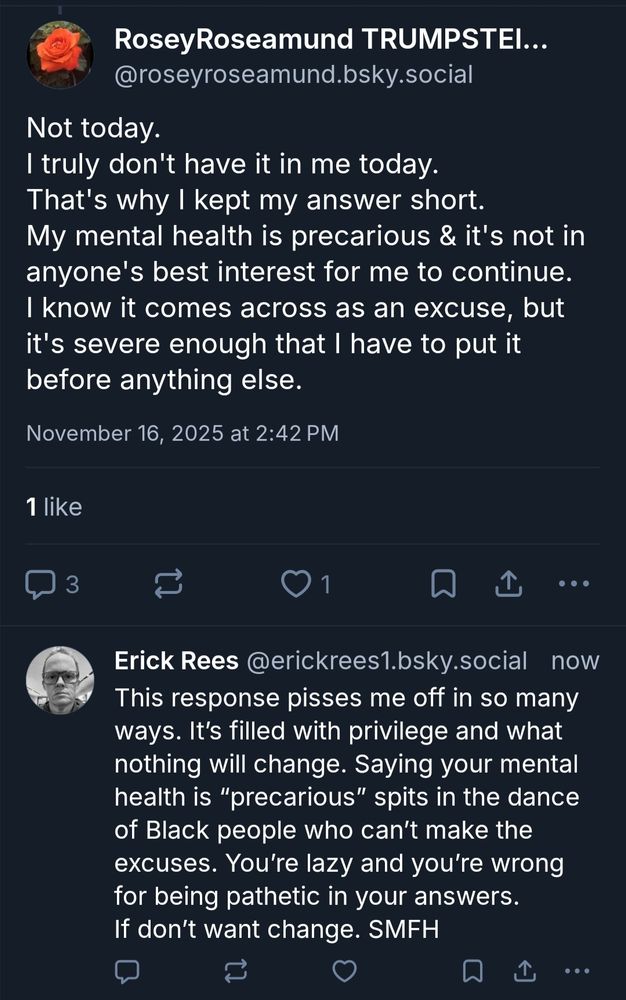Like Erick Rees's comment
The width and height of the screenshot is (626, 1000).
[344, 970]
